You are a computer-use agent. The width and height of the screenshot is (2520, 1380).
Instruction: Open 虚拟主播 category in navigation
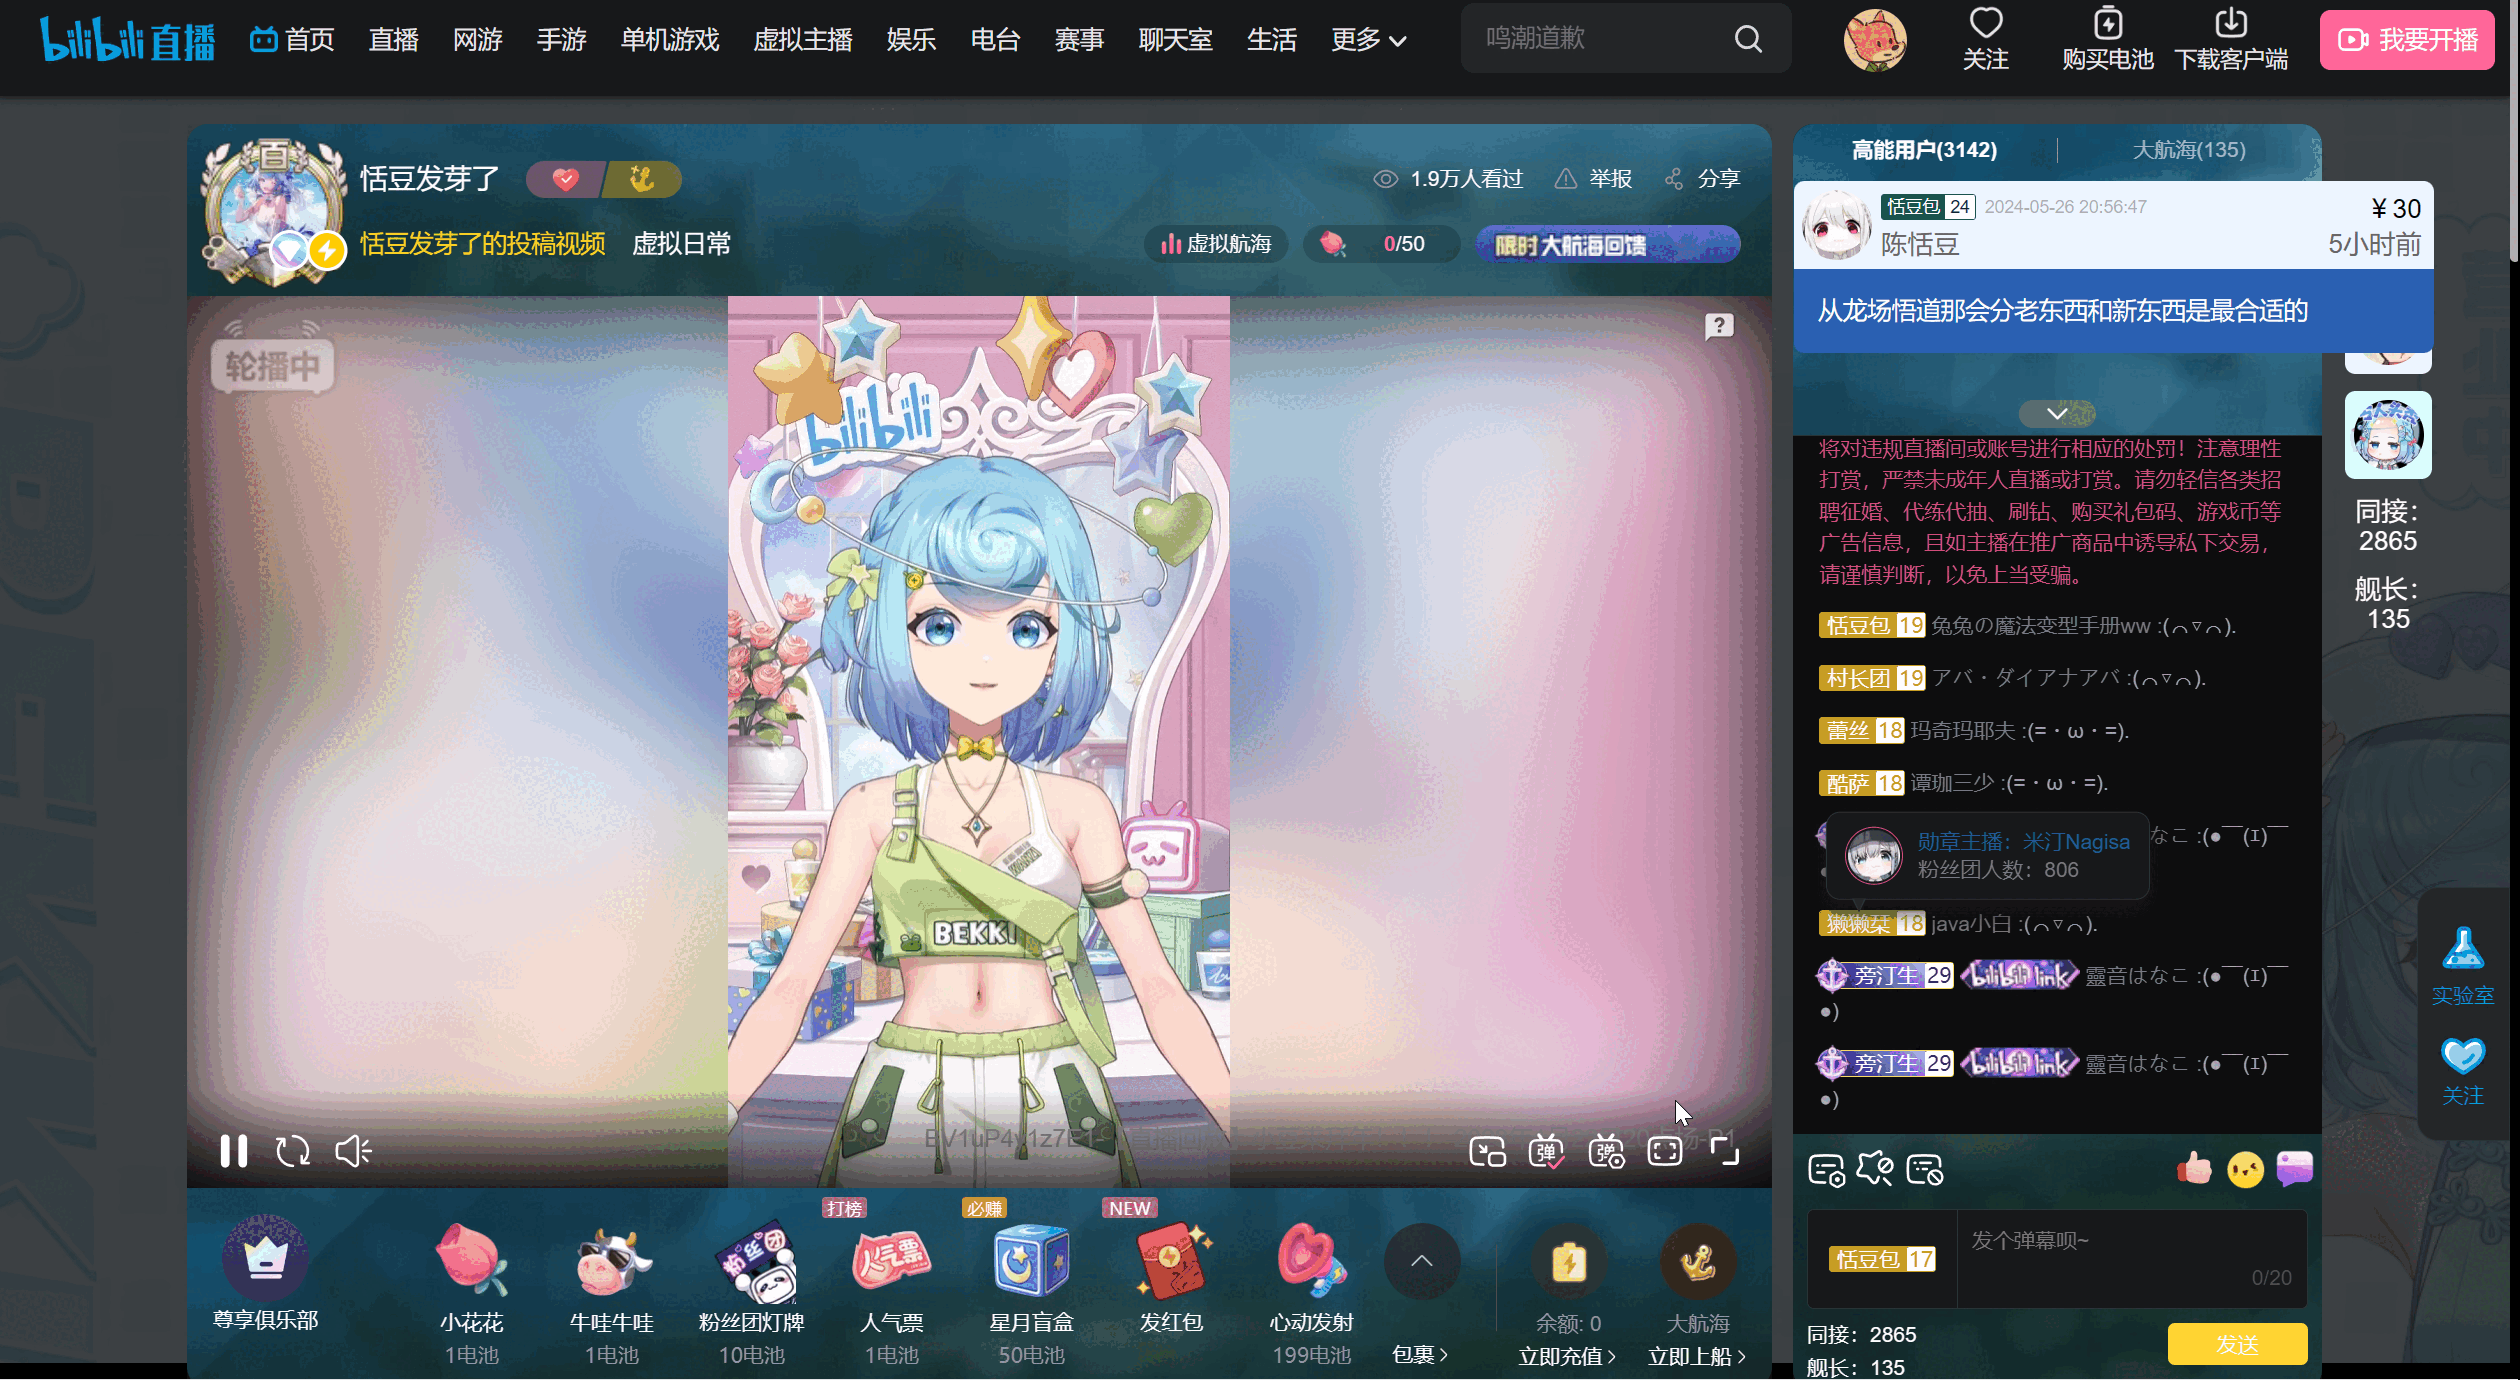802,40
